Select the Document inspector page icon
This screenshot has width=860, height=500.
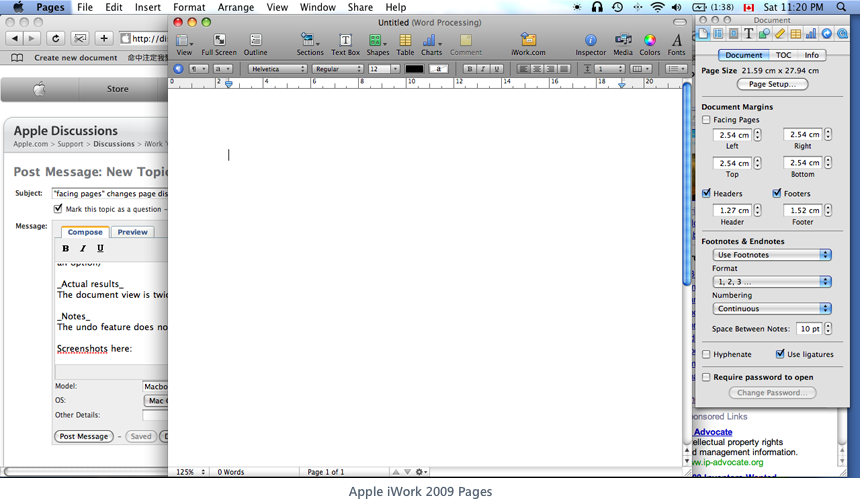(703, 34)
